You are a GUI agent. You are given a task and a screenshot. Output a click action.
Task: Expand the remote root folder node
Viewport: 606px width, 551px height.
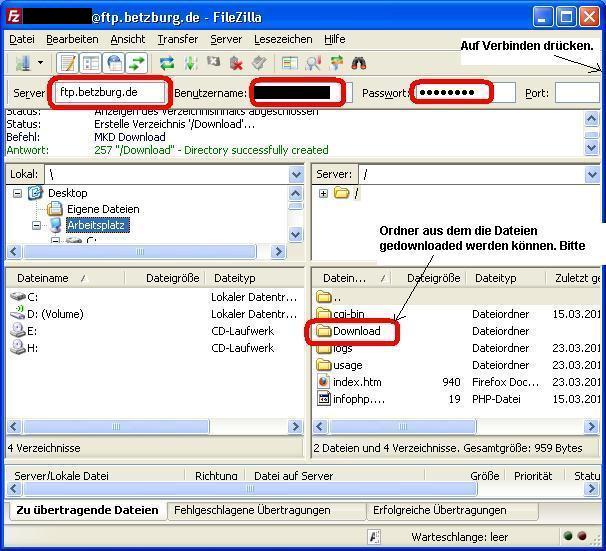tap(323, 193)
